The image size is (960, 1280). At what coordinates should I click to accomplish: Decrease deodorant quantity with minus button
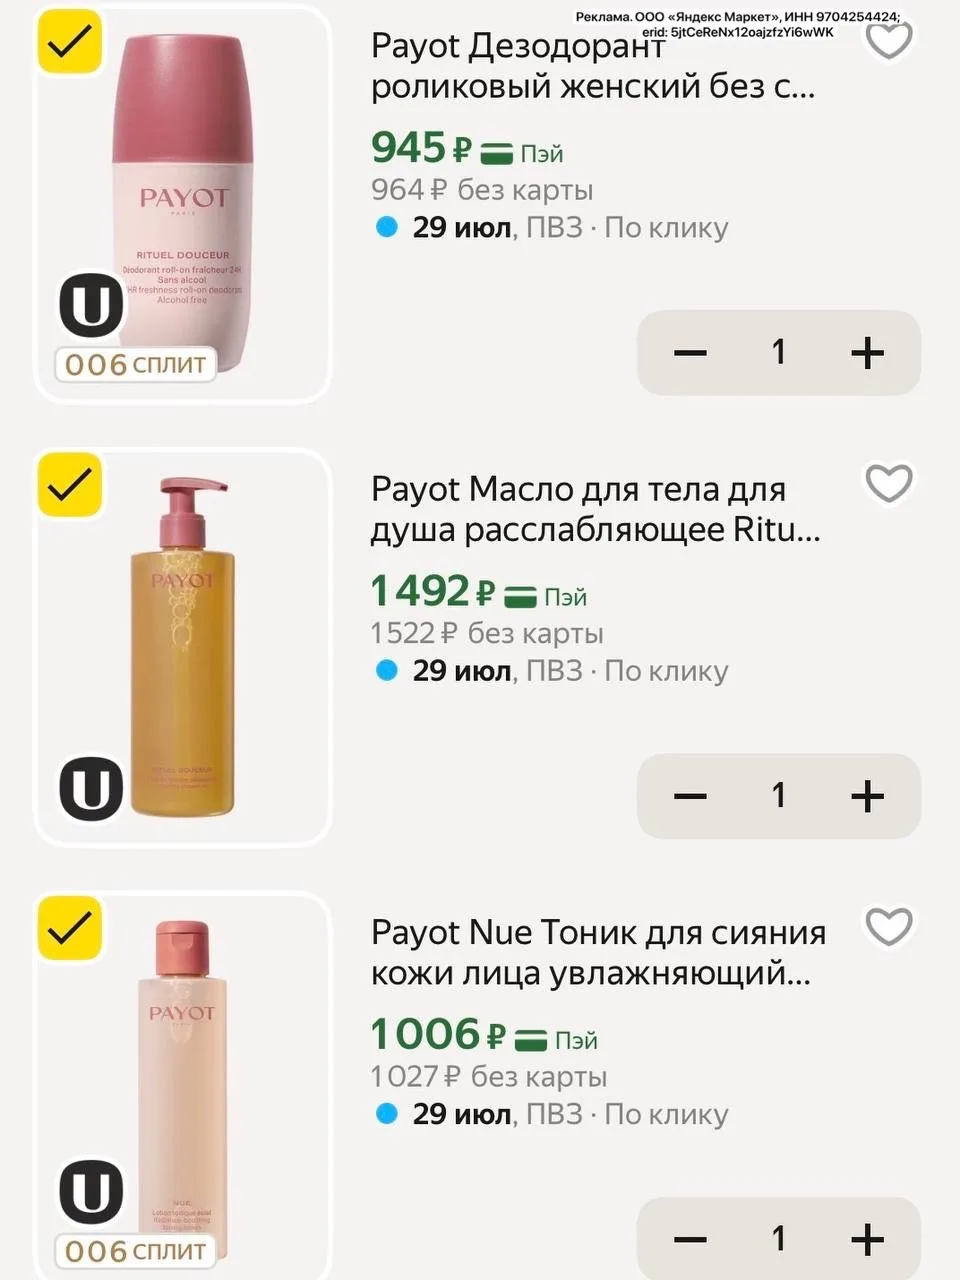click(x=690, y=352)
